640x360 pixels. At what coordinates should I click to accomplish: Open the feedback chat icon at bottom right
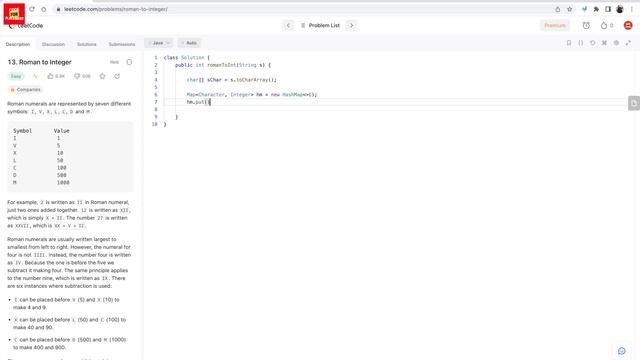(x=622, y=351)
